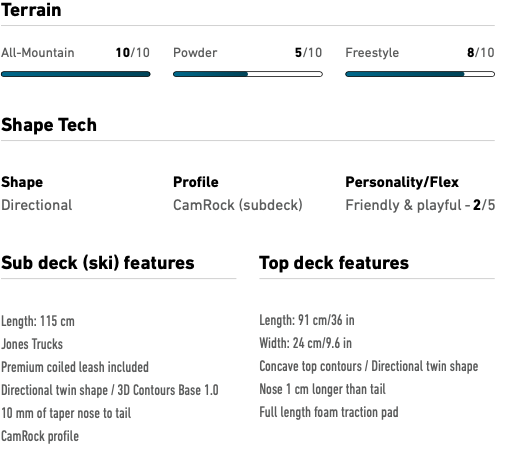The image size is (505, 452).
Task: Select the Terrain section heading
Action: (31, 10)
